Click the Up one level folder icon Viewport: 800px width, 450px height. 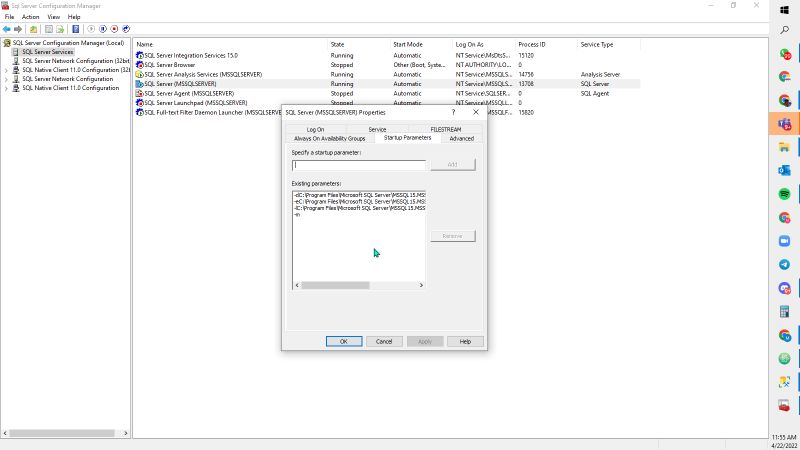click(x=34, y=29)
